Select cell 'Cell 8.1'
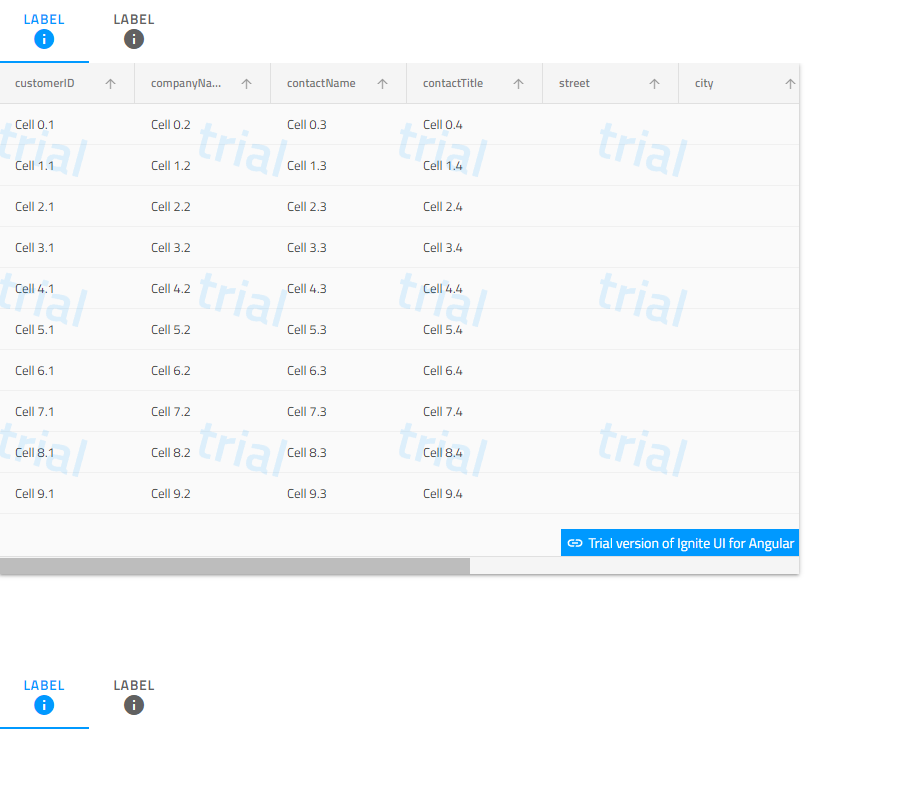The width and height of the screenshot is (920, 809). (x=67, y=453)
